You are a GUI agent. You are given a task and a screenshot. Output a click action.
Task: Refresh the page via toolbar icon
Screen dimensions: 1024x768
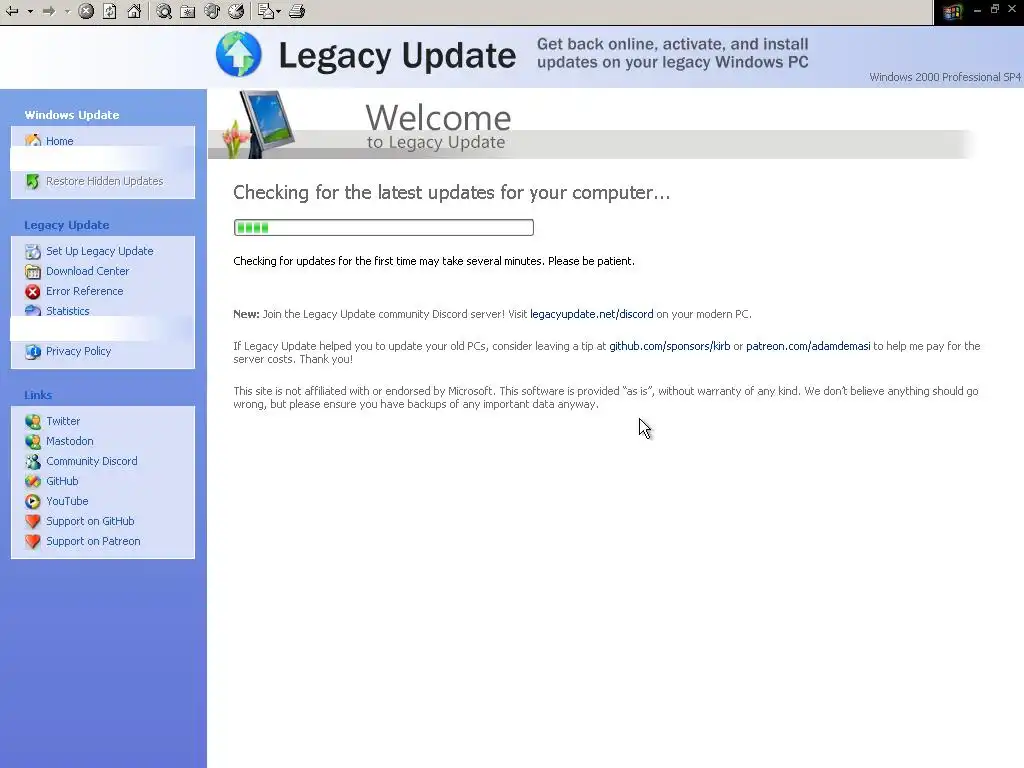tap(110, 11)
